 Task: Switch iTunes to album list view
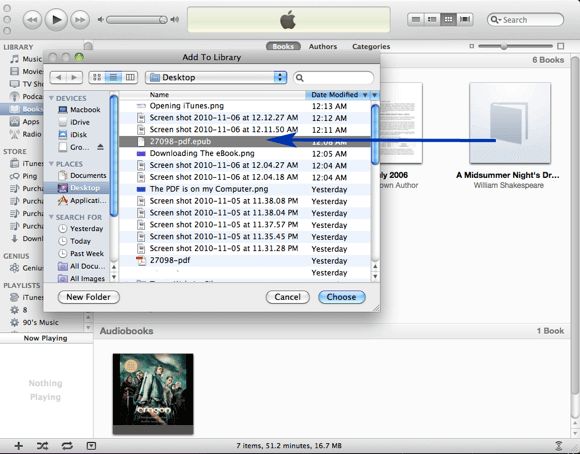(432, 19)
